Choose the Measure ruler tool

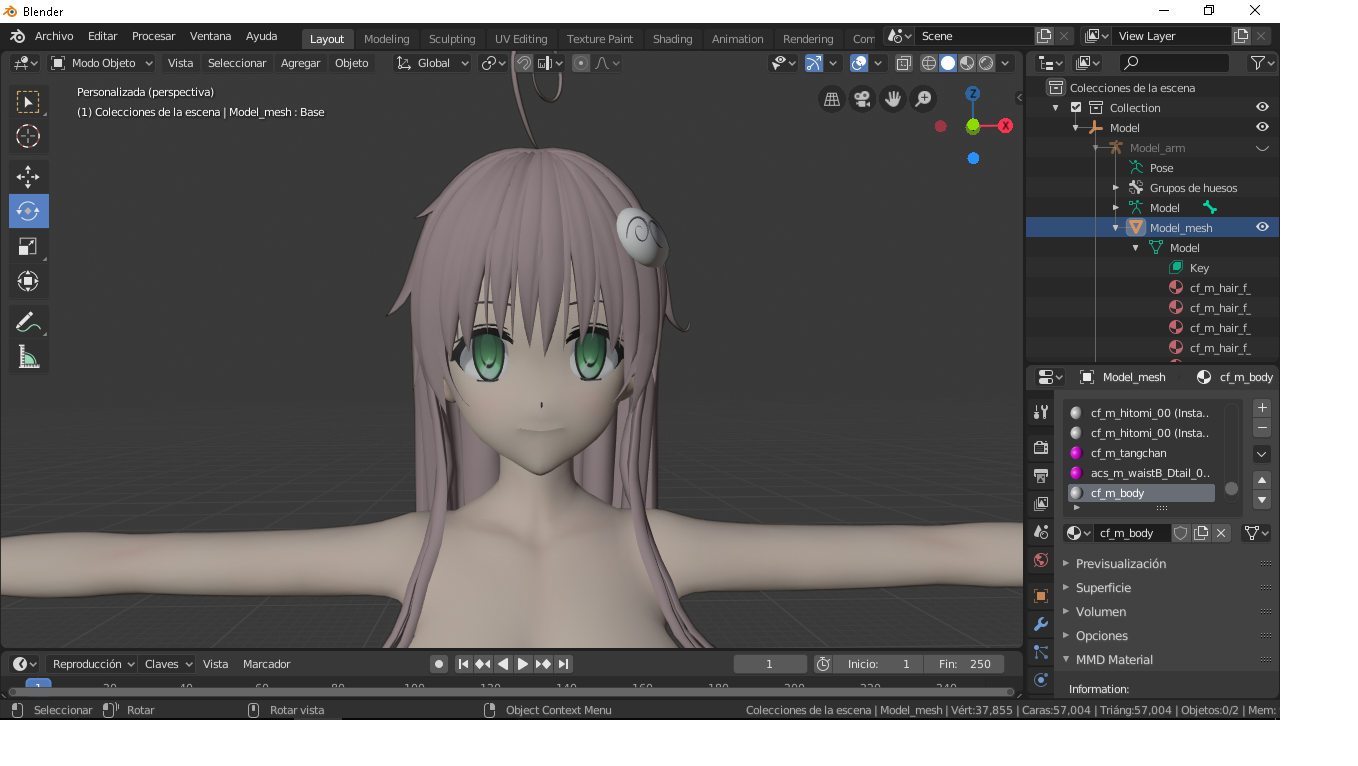pyautogui.click(x=28, y=357)
